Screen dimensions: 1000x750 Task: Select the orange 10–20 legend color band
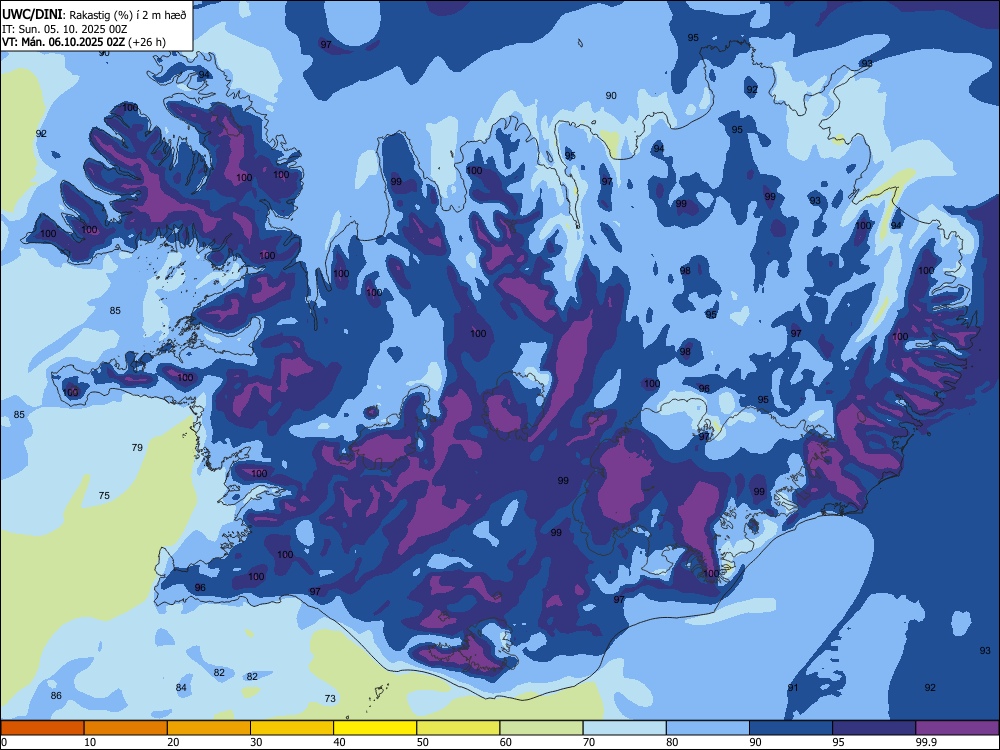[x=126, y=728]
